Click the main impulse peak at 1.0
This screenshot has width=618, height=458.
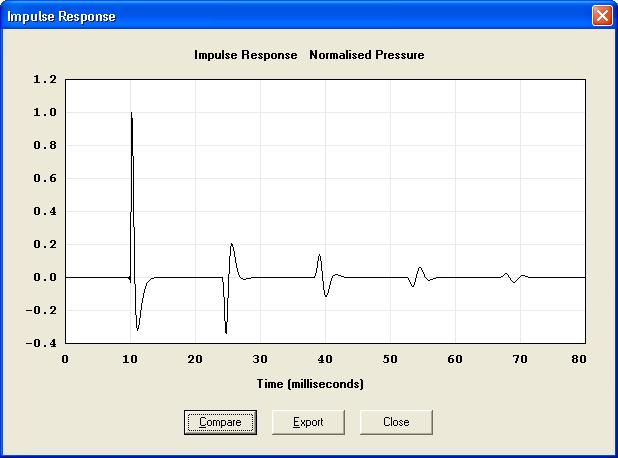pos(132,114)
